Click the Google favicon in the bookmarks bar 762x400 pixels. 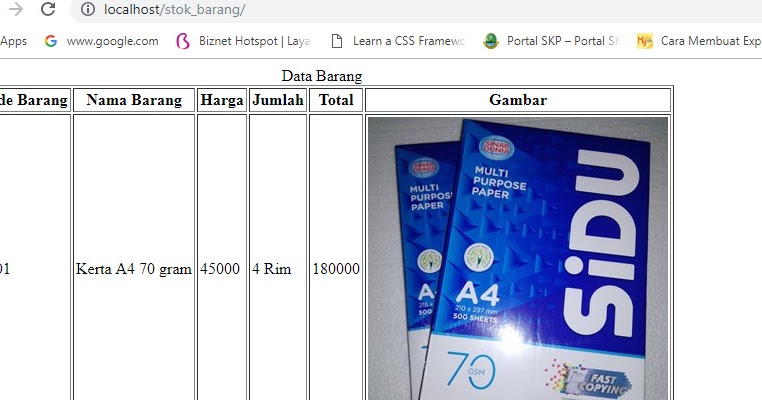click(x=51, y=41)
